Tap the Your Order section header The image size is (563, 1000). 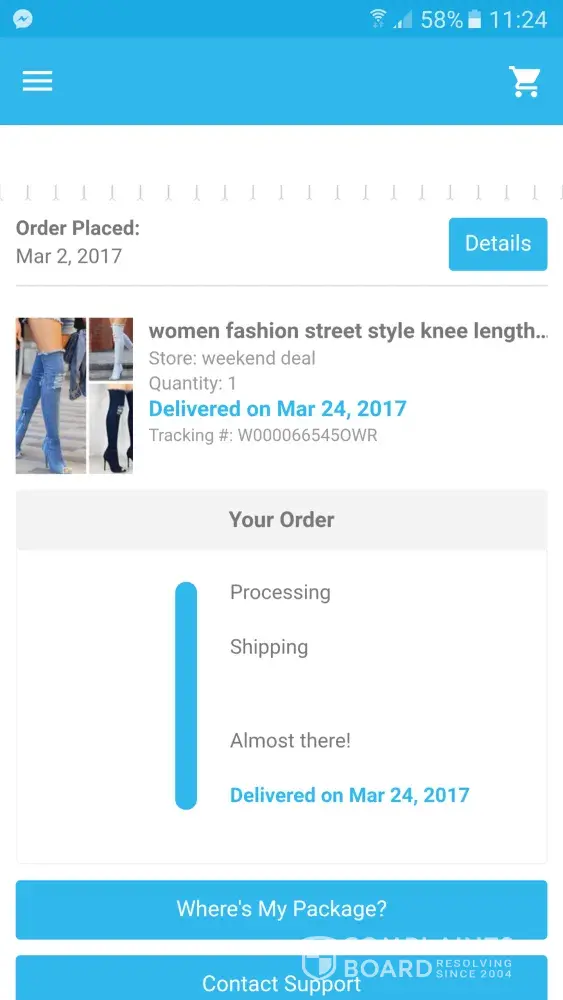[x=281, y=520]
